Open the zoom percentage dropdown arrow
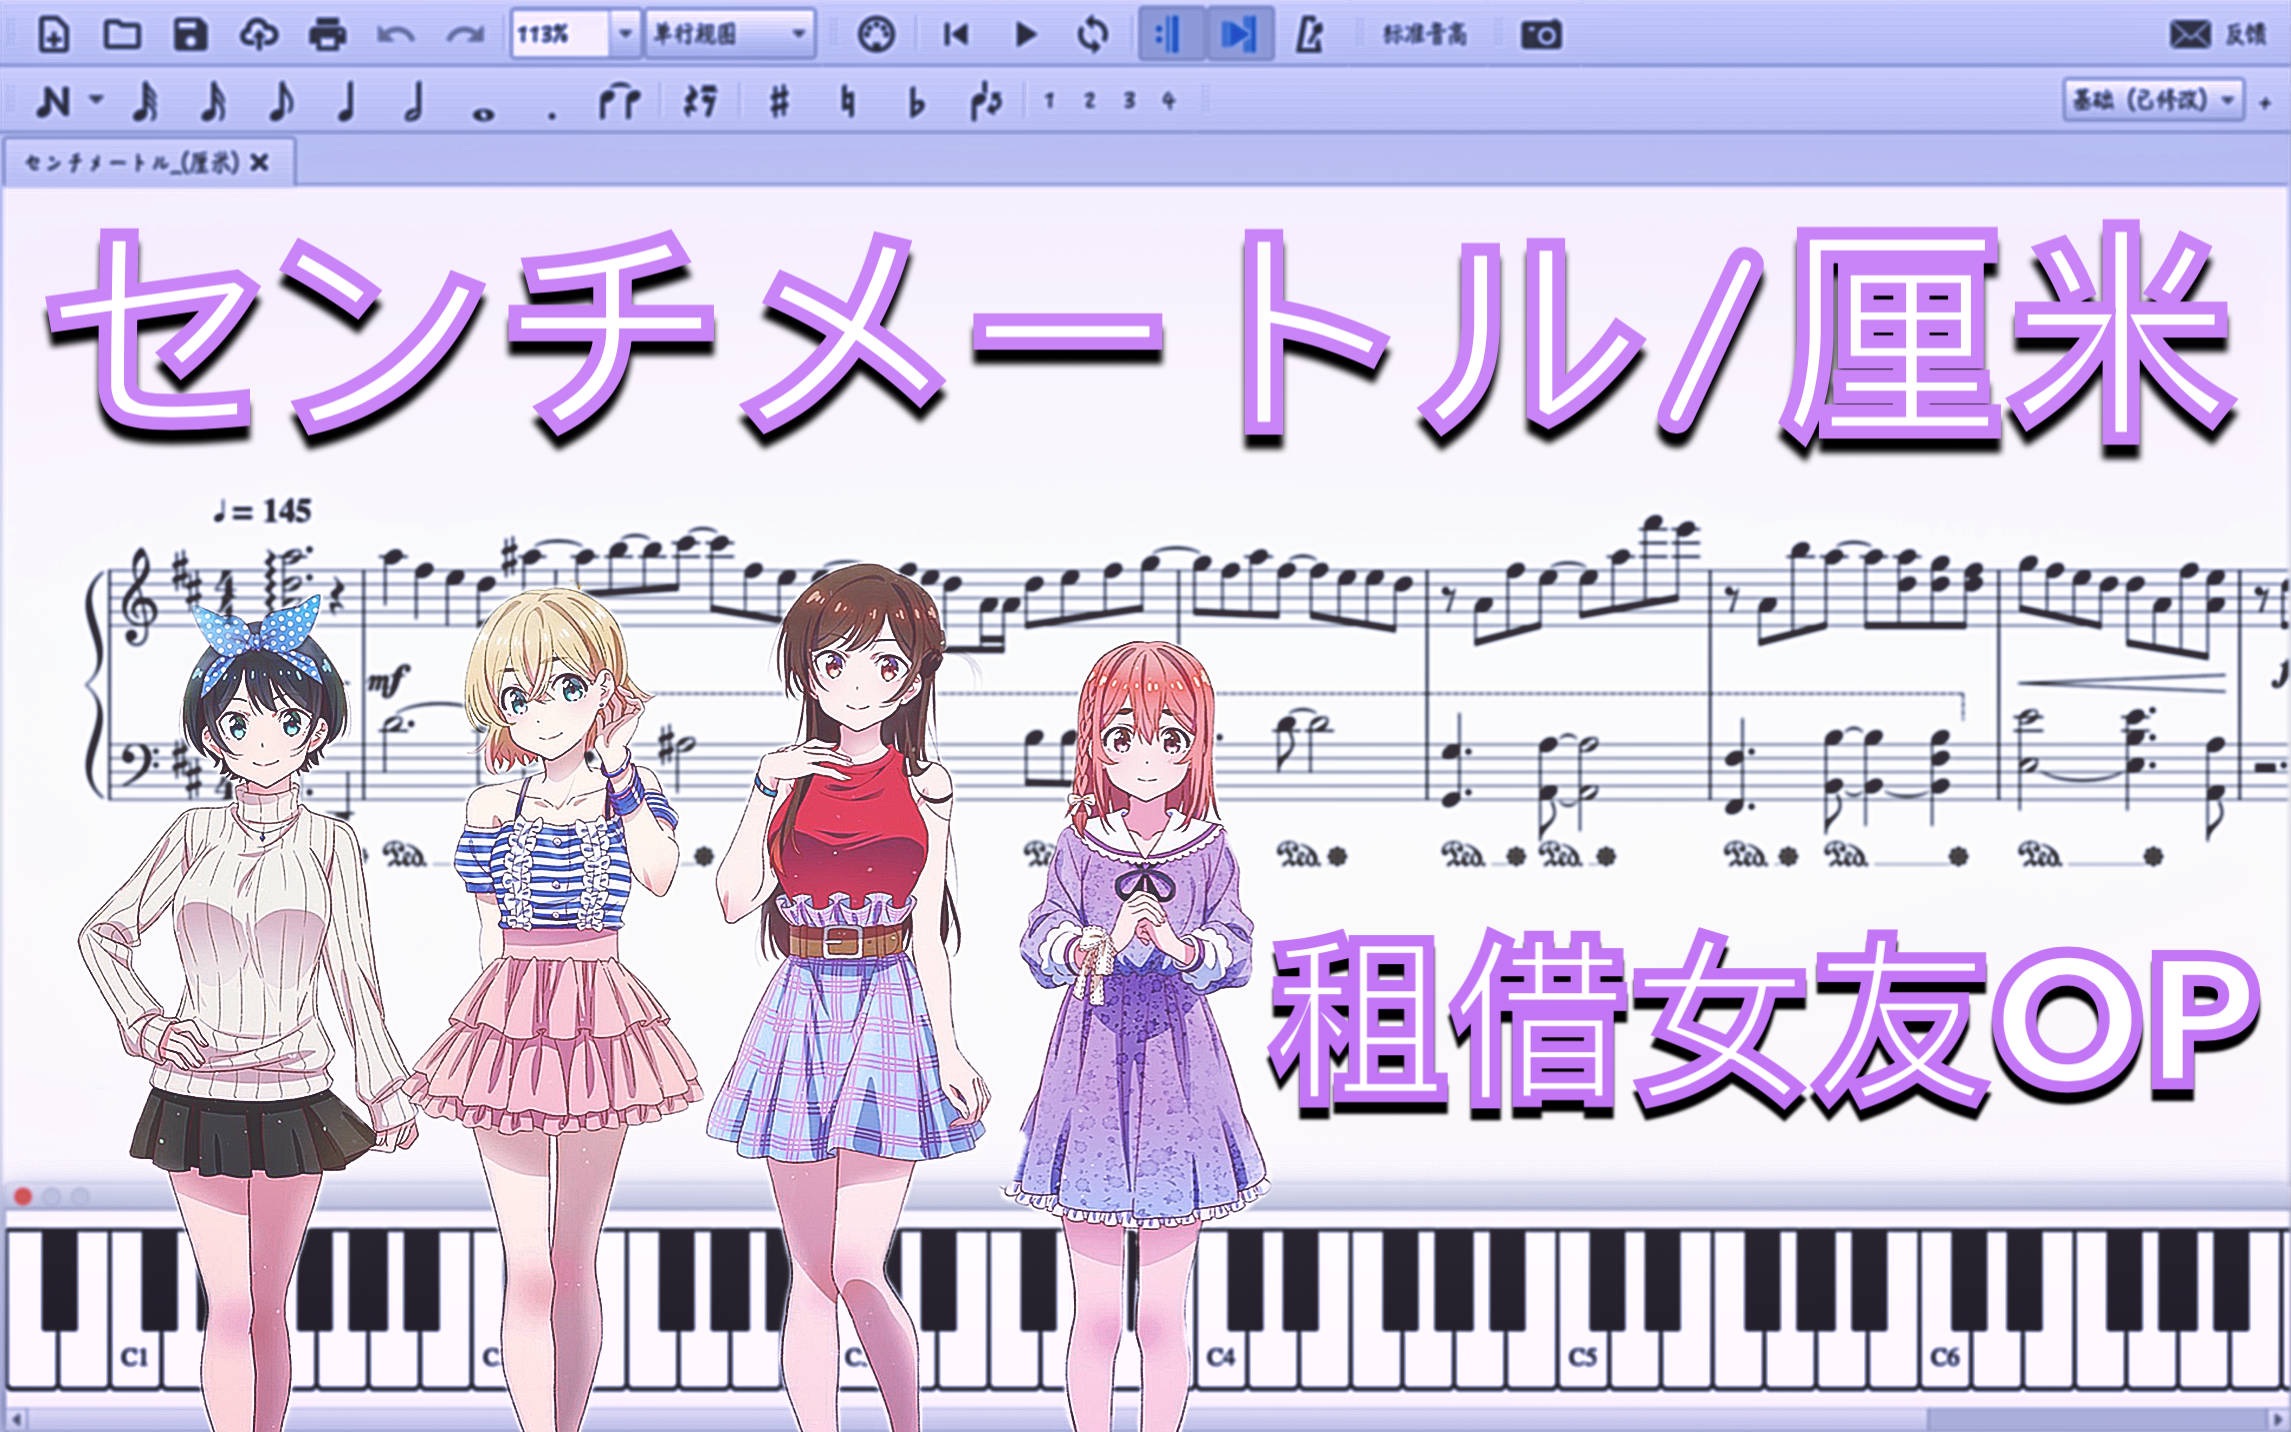The image size is (2291, 1432). pyautogui.click(x=625, y=35)
